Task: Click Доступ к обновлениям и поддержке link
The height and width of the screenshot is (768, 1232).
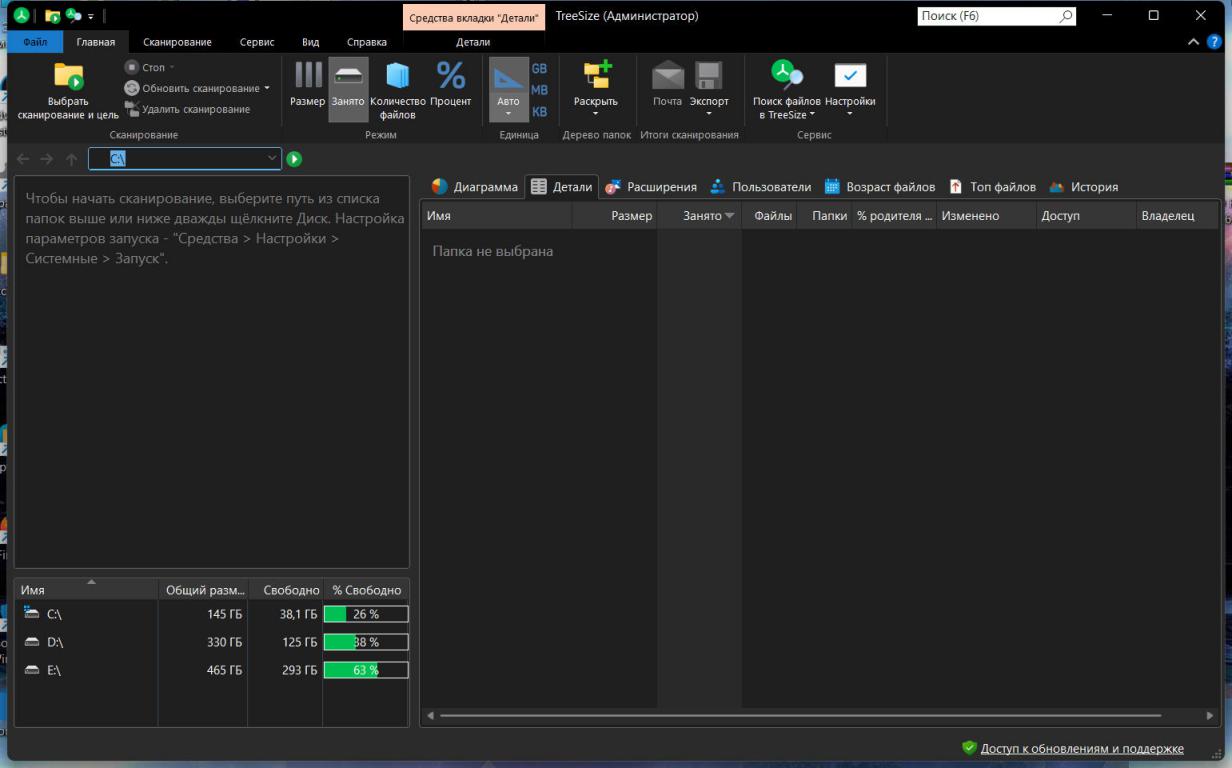Action: [1081, 748]
